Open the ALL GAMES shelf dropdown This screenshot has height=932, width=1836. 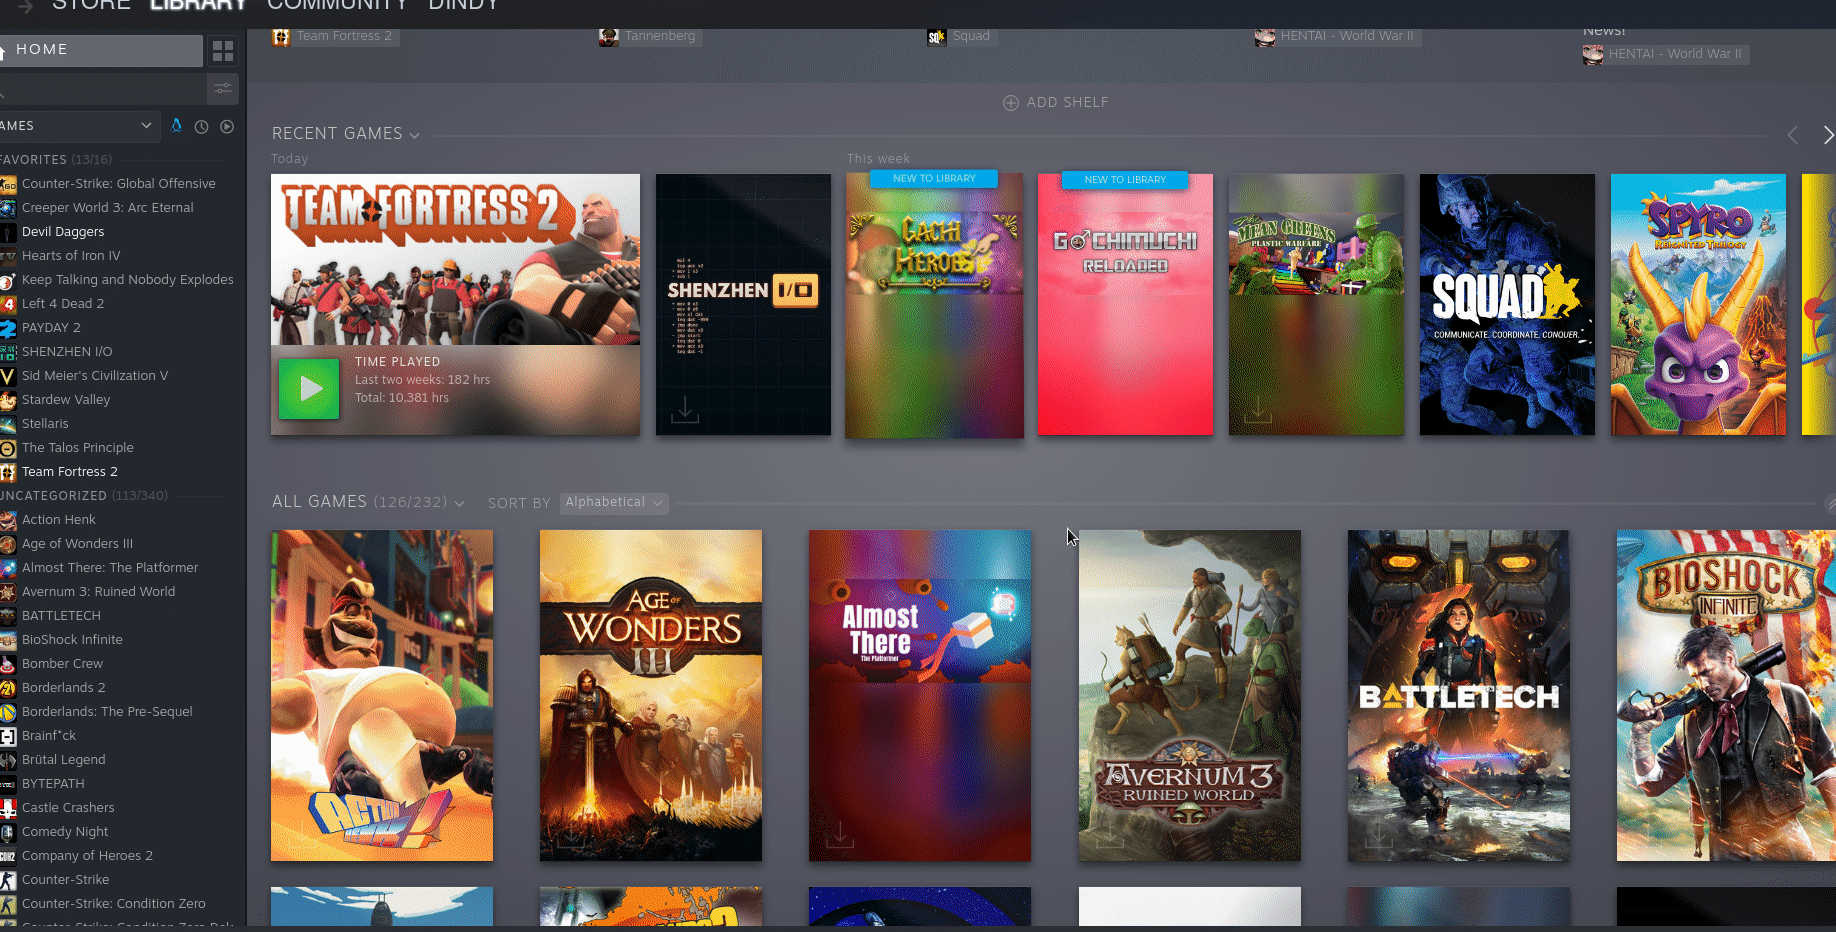tap(459, 503)
